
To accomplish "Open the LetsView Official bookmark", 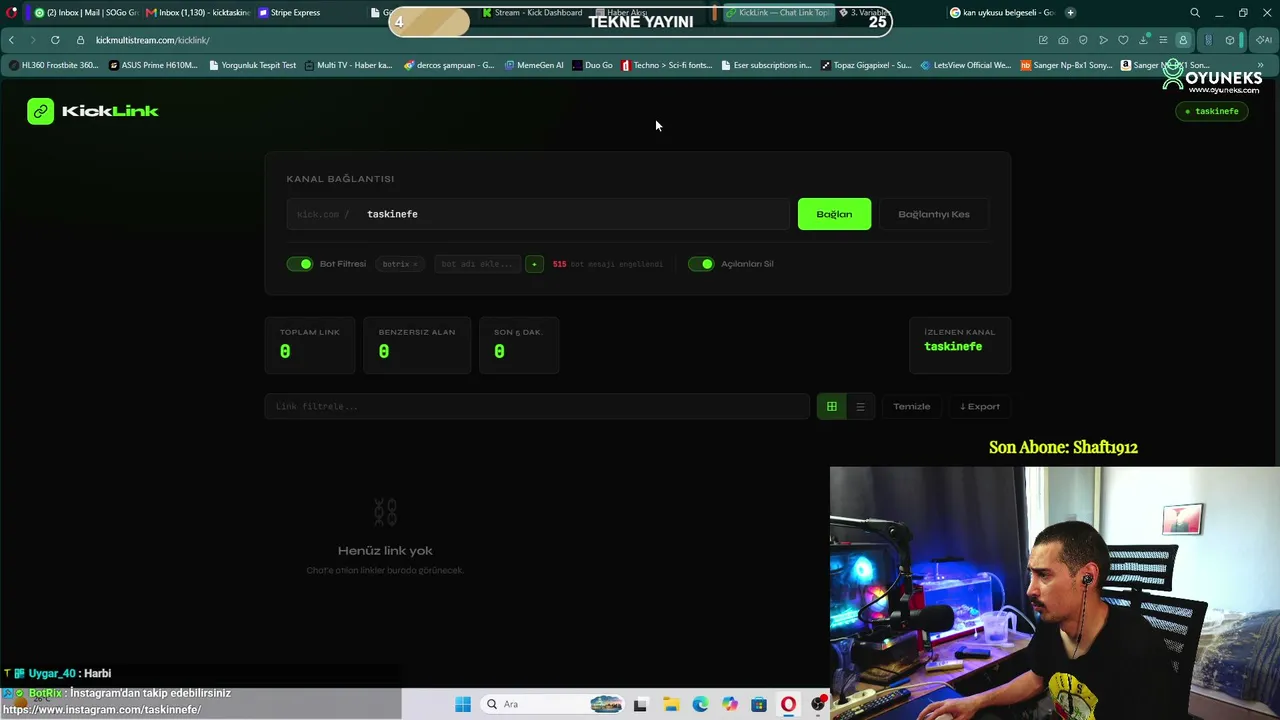I will click(x=965, y=65).
